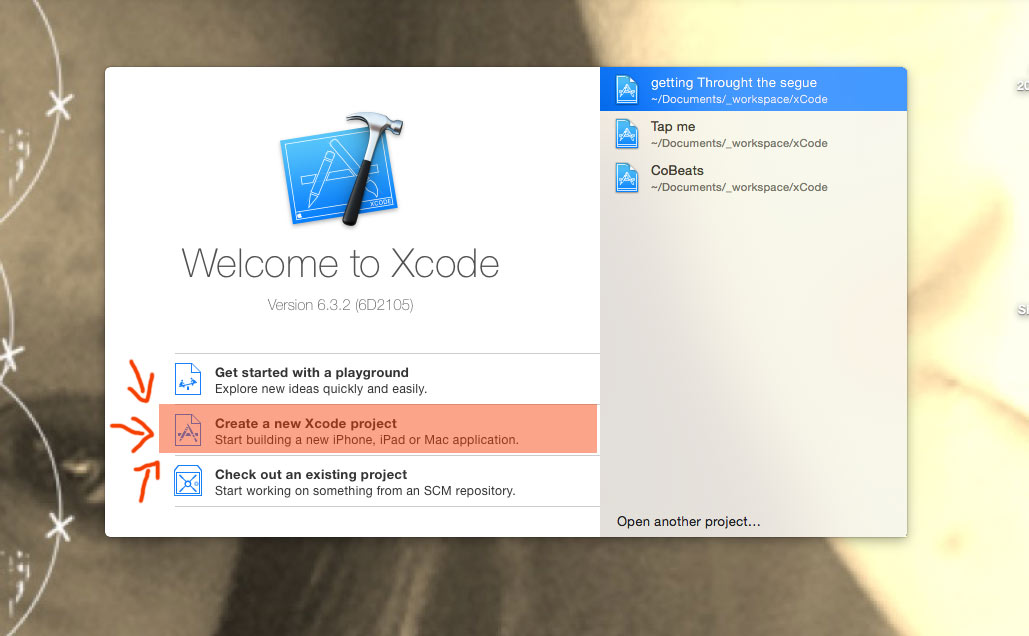Click the SCM checkout repository icon
Viewport: 1029px width, 636px height.
coord(188,481)
